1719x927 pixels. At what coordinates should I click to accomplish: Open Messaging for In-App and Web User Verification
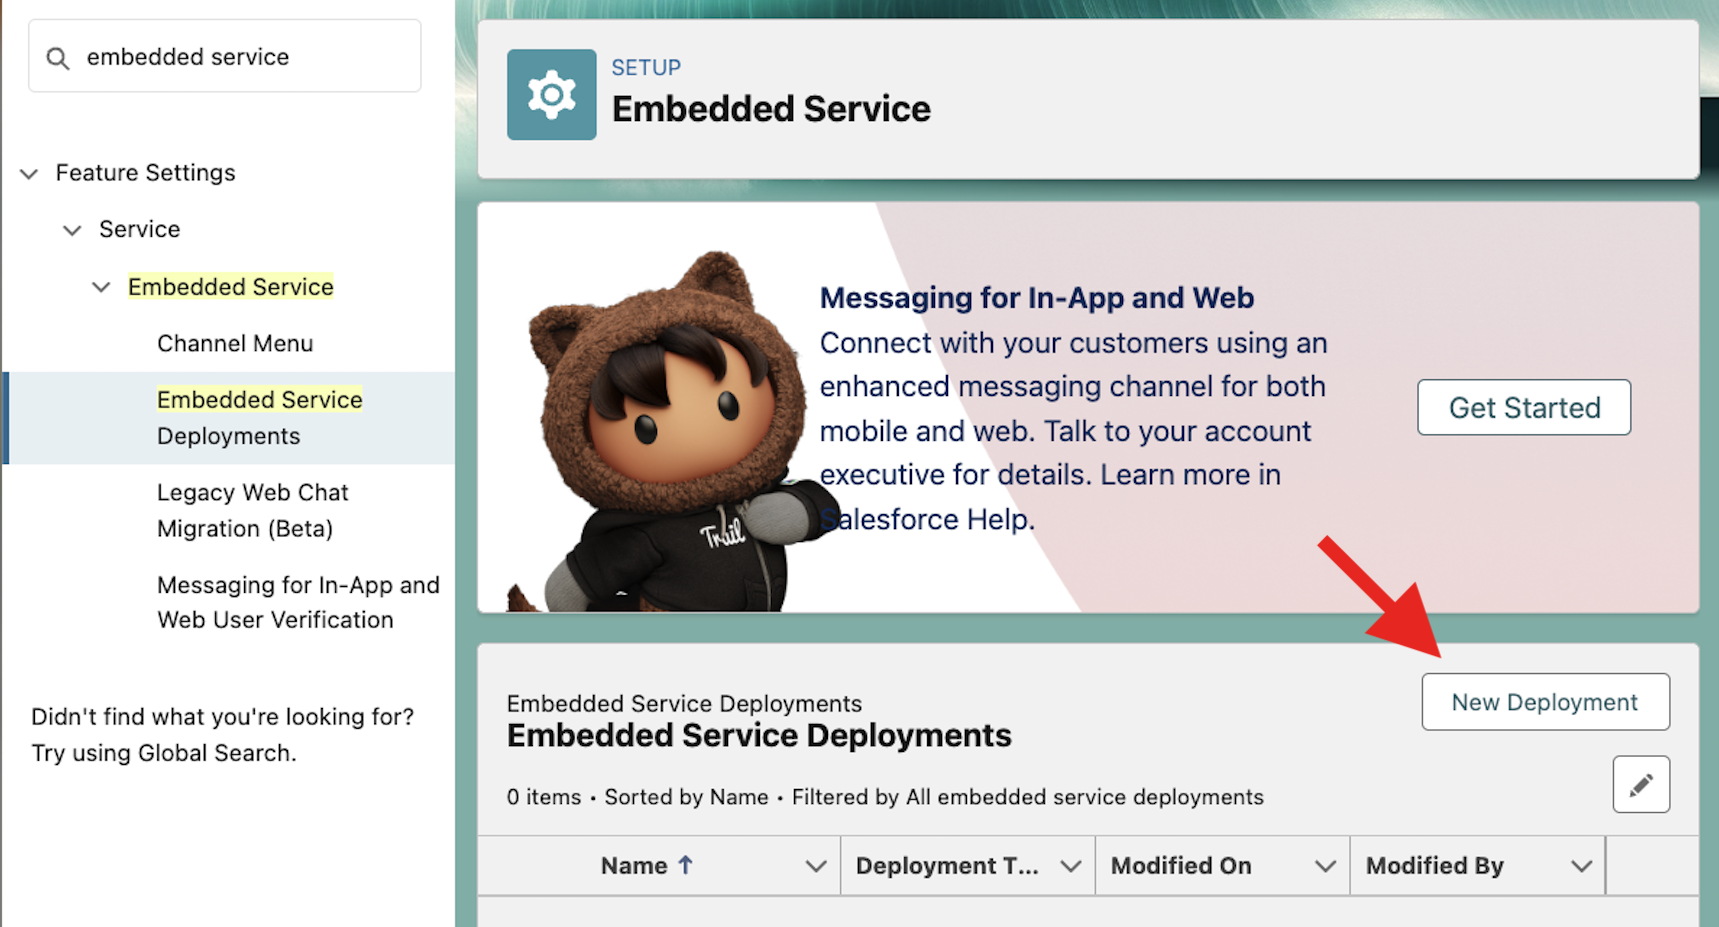(297, 602)
